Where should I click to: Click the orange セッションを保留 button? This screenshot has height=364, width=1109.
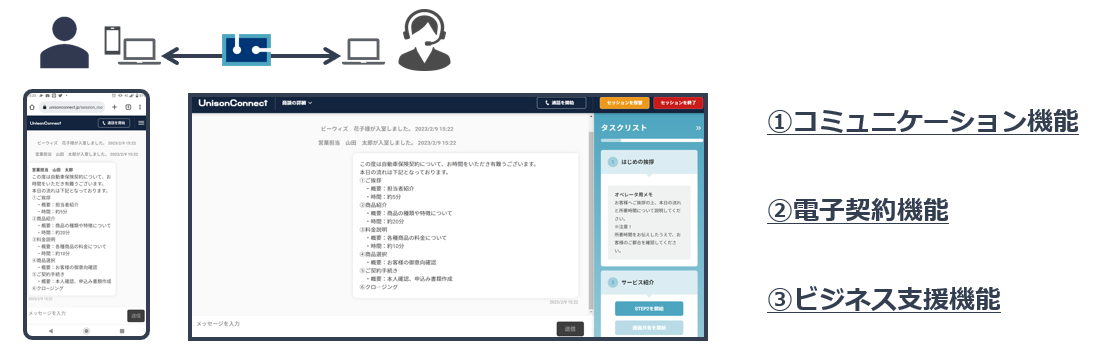[x=625, y=103]
